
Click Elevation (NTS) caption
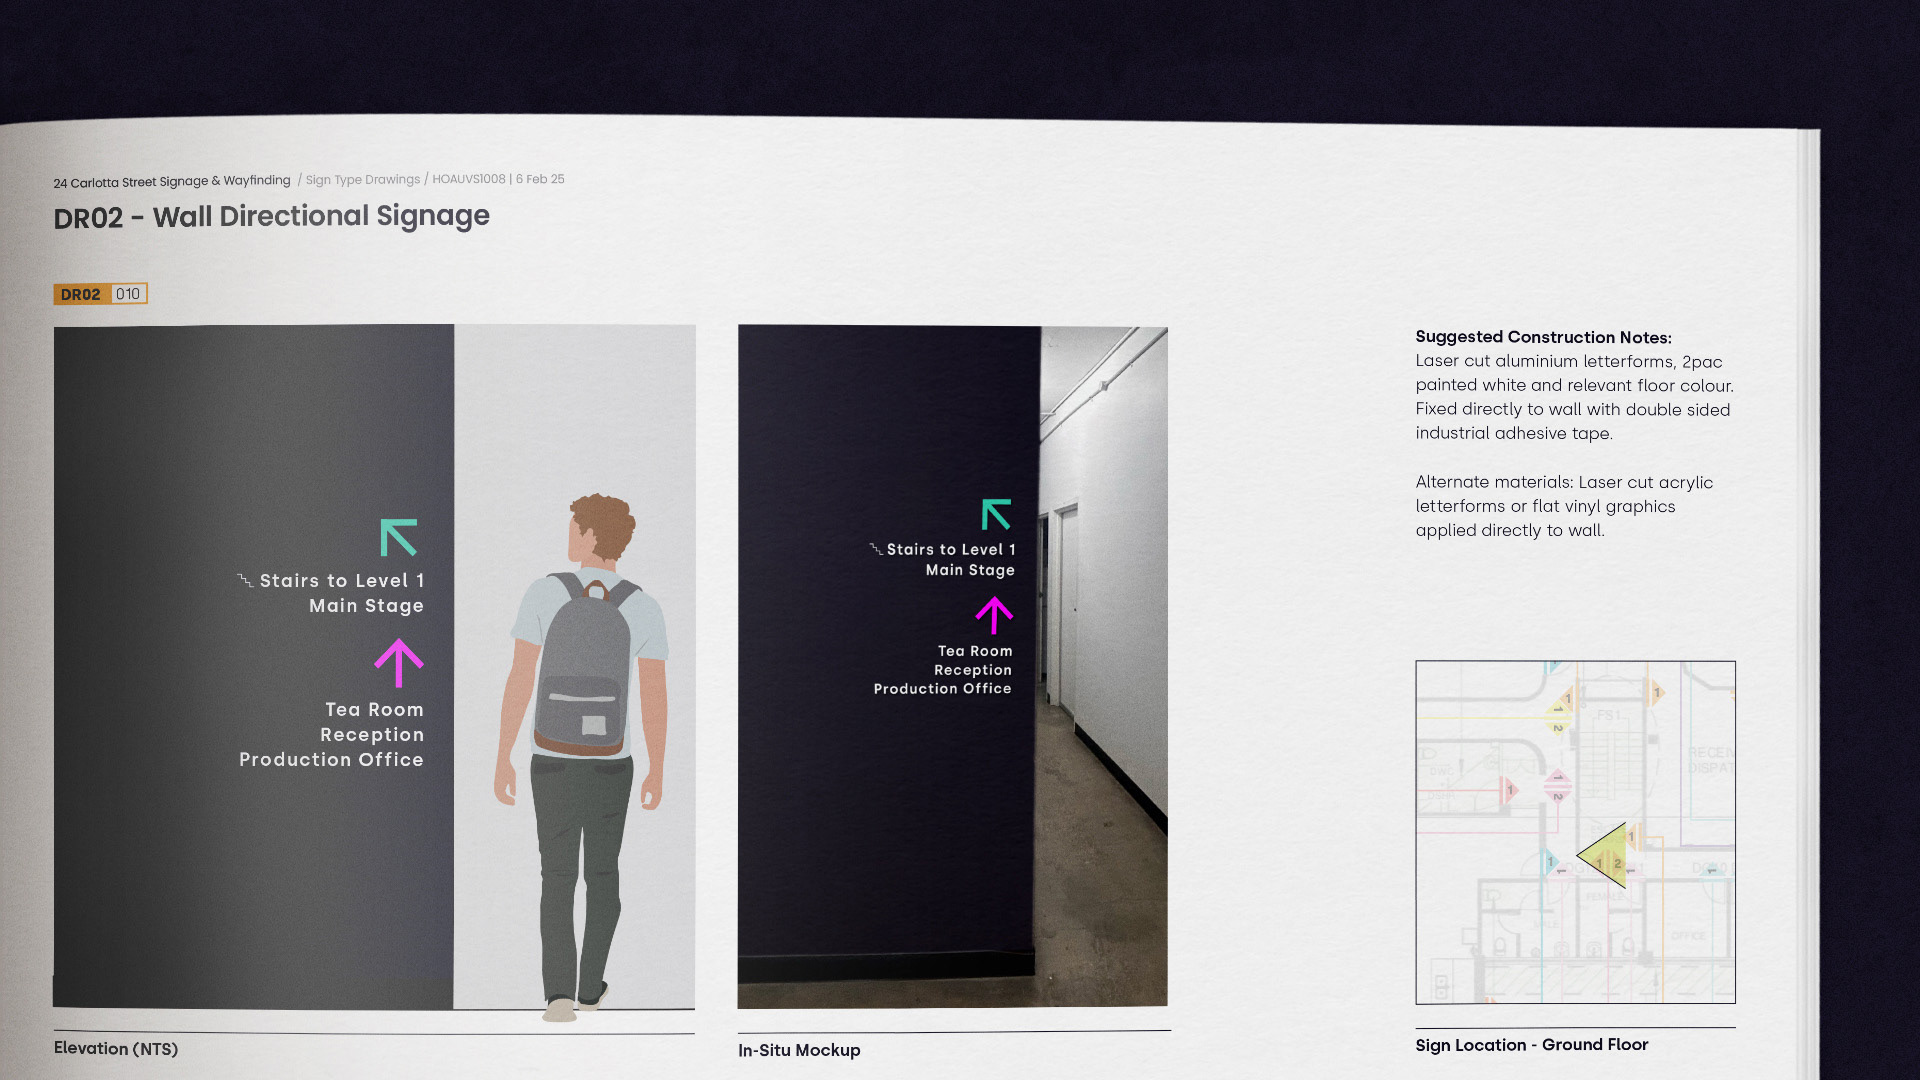click(x=116, y=1049)
